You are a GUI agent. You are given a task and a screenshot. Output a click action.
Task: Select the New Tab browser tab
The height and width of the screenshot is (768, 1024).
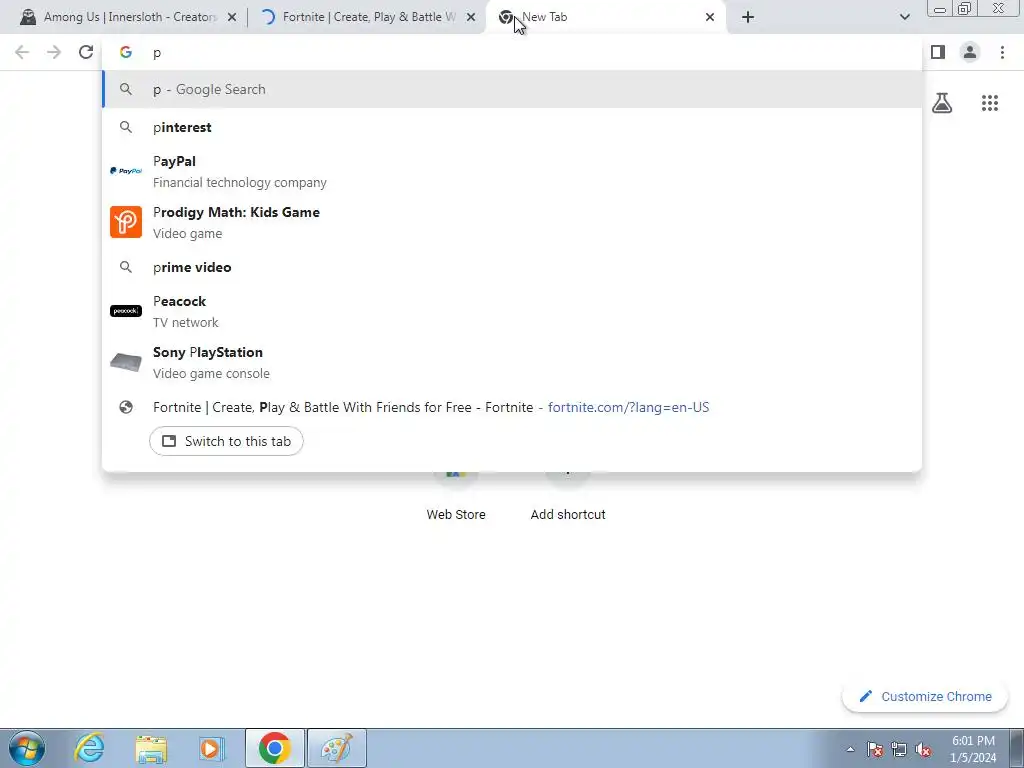(x=606, y=17)
